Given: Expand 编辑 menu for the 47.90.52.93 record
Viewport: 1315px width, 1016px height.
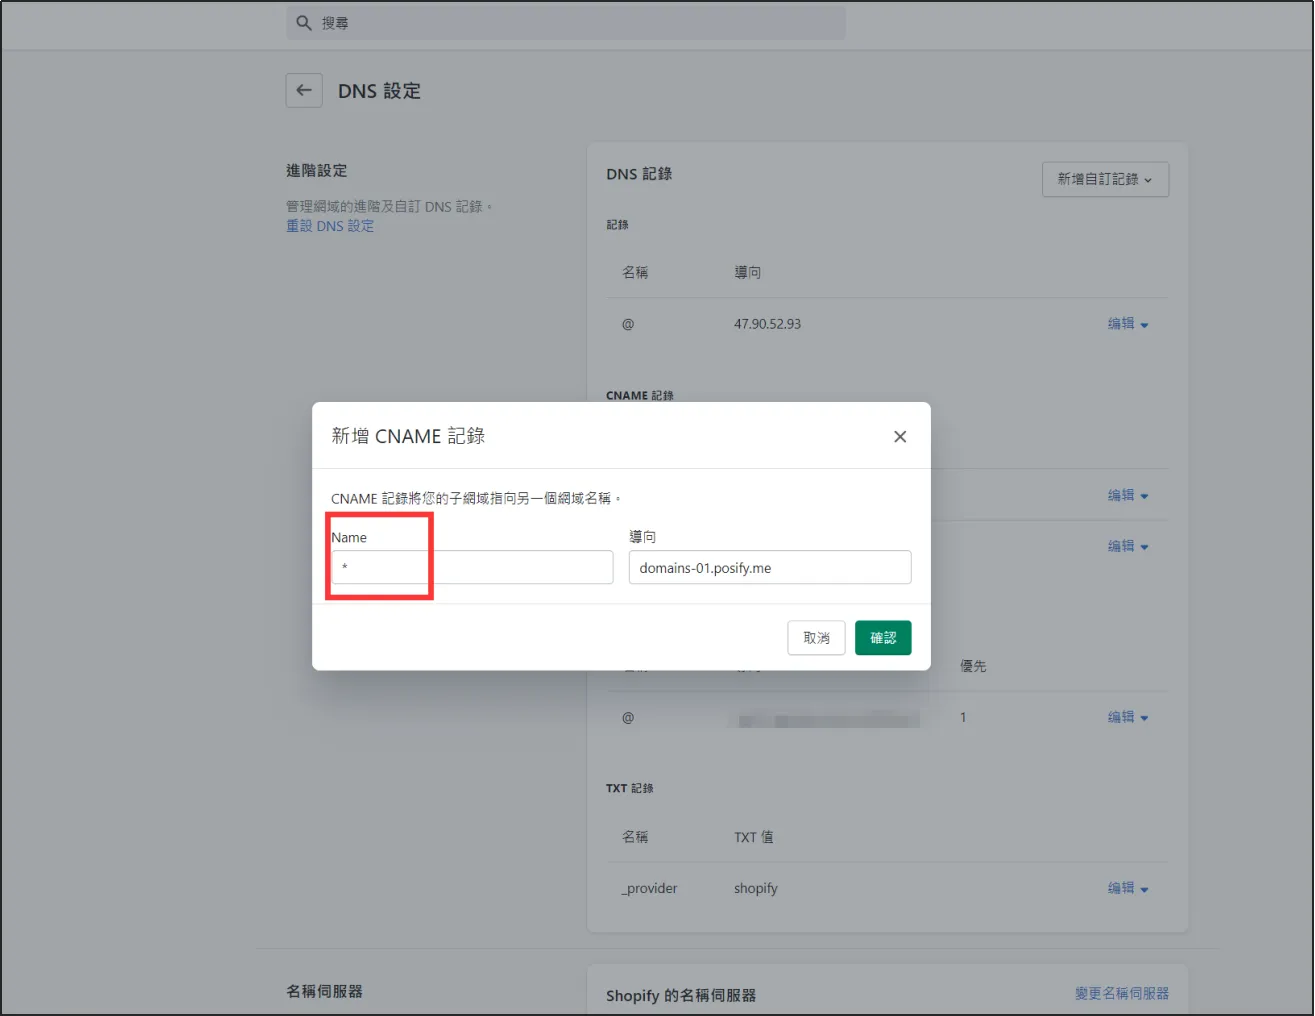Looking at the screenshot, I should click(x=1127, y=324).
